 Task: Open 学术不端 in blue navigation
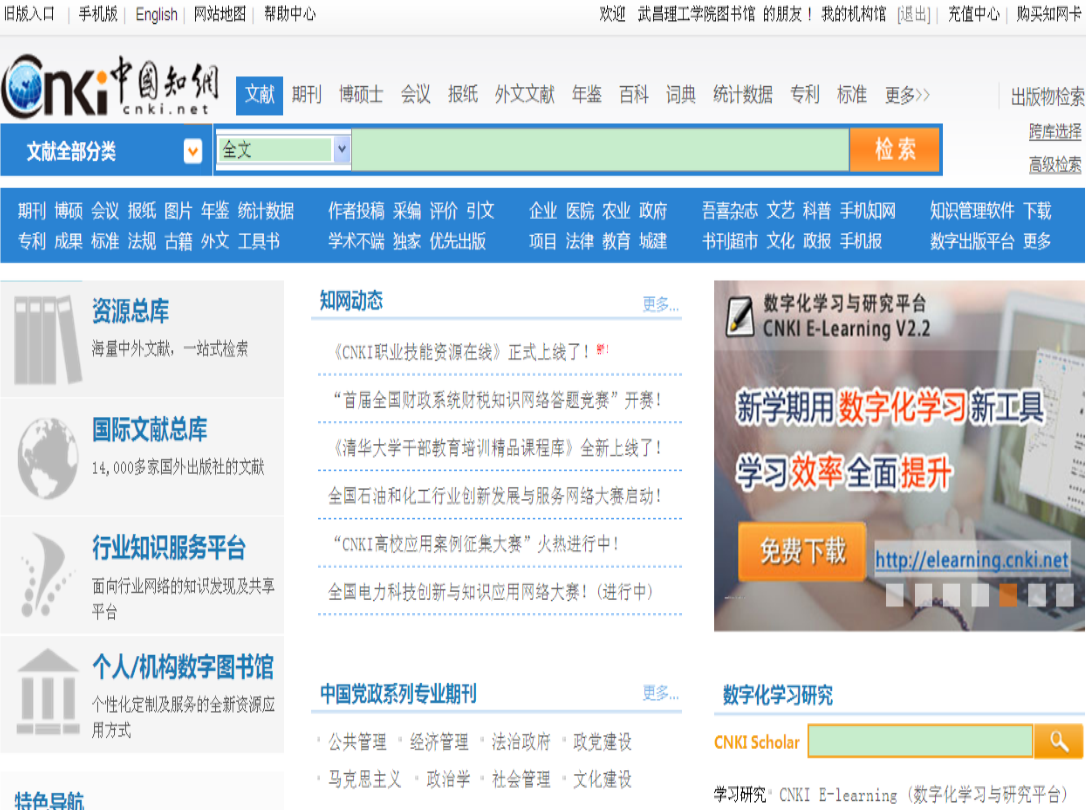(356, 241)
